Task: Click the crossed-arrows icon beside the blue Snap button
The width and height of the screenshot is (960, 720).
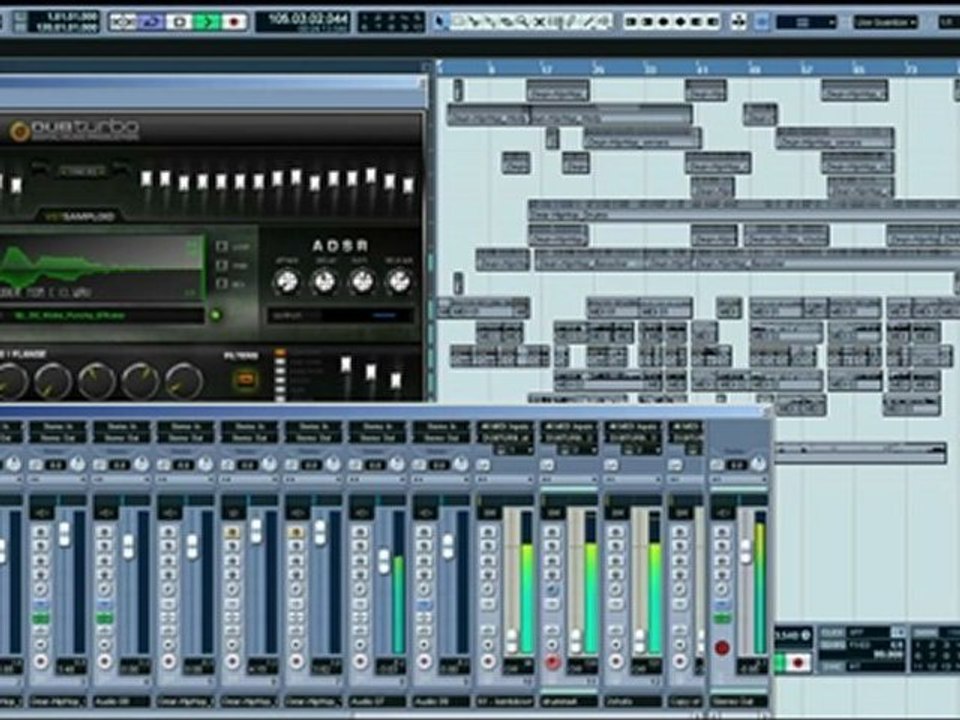Action: click(739, 22)
